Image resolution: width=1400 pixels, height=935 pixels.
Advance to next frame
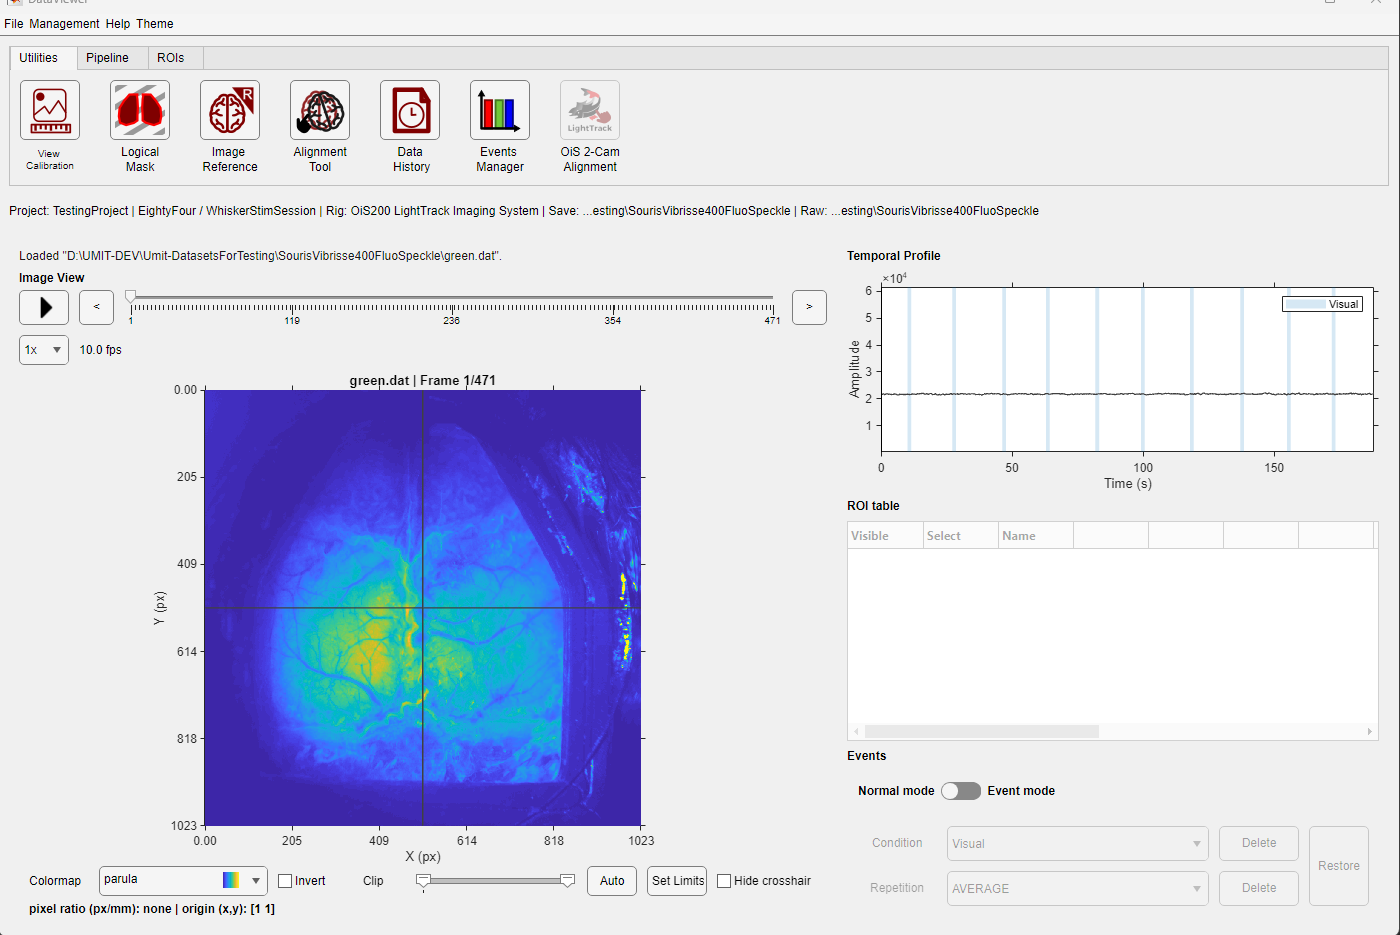pos(809,308)
